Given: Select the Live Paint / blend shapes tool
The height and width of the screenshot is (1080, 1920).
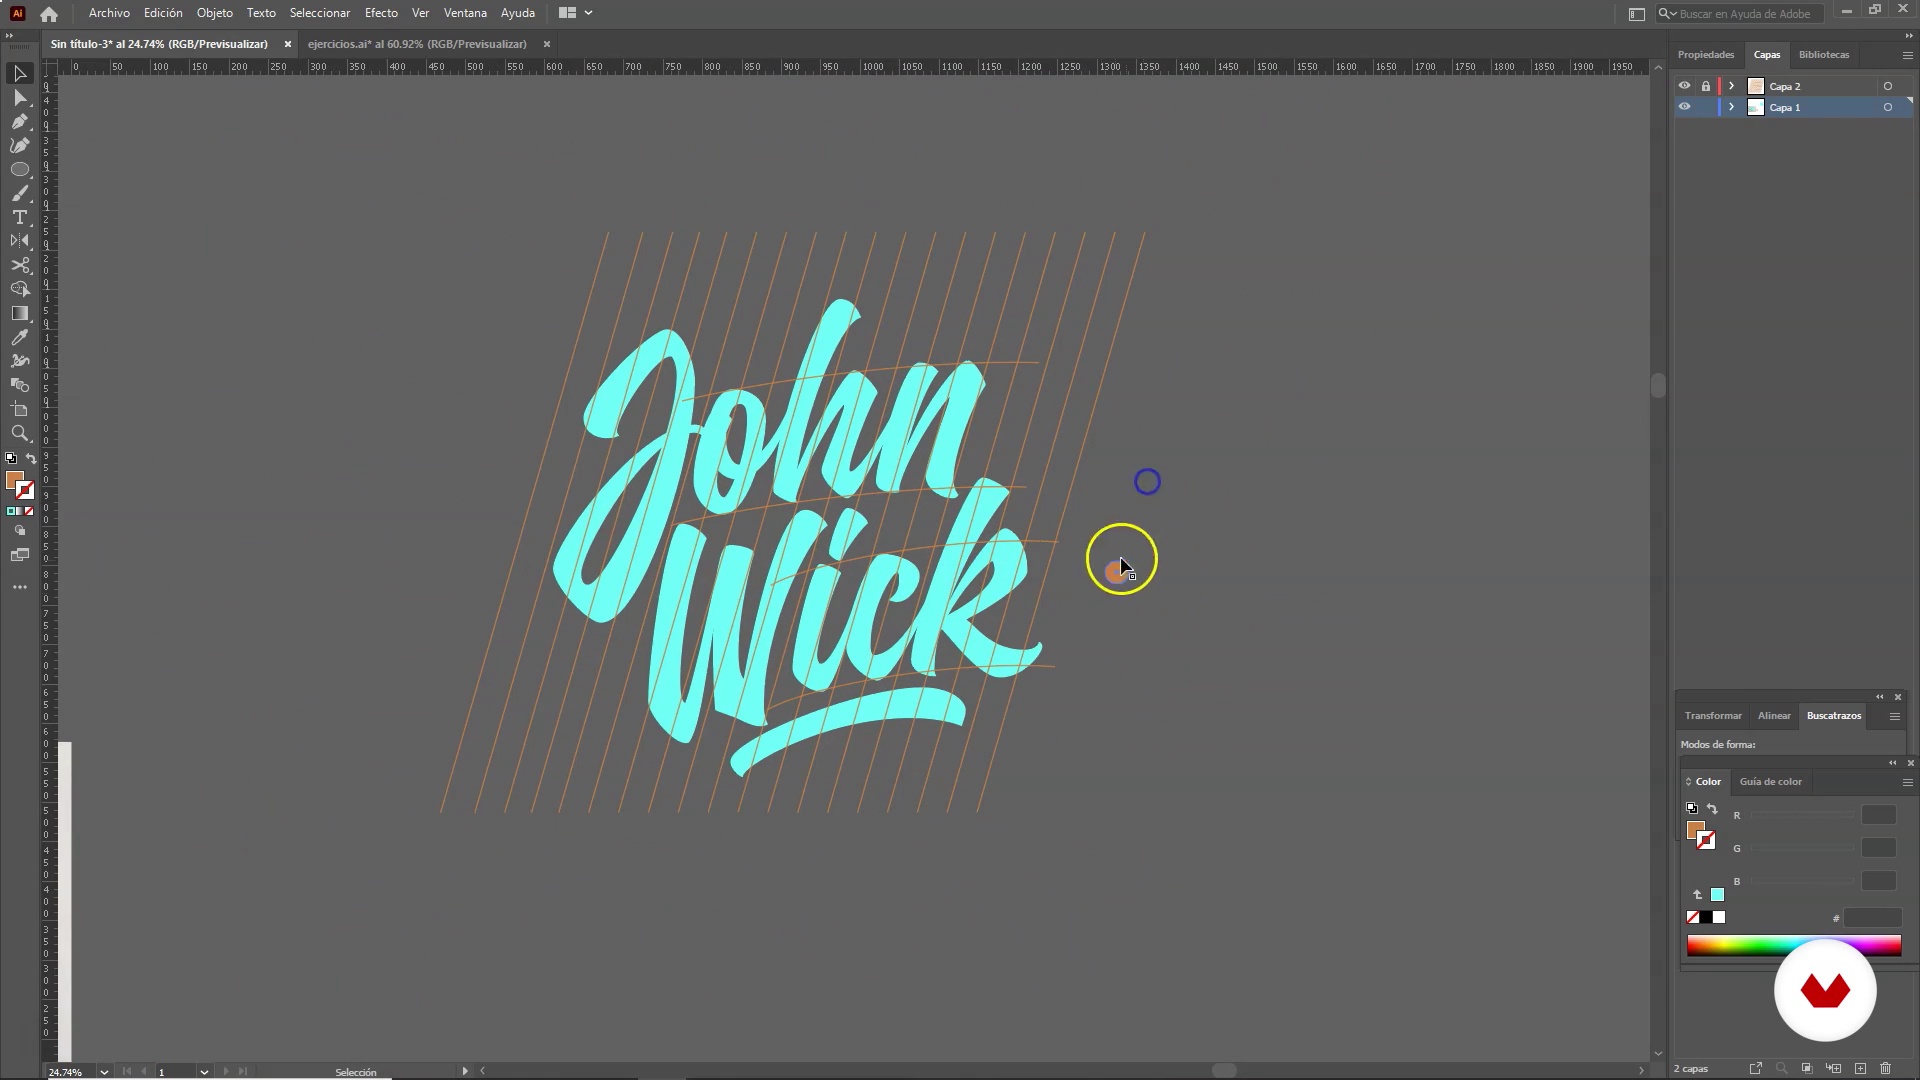Looking at the screenshot, I should pos(20,385).
